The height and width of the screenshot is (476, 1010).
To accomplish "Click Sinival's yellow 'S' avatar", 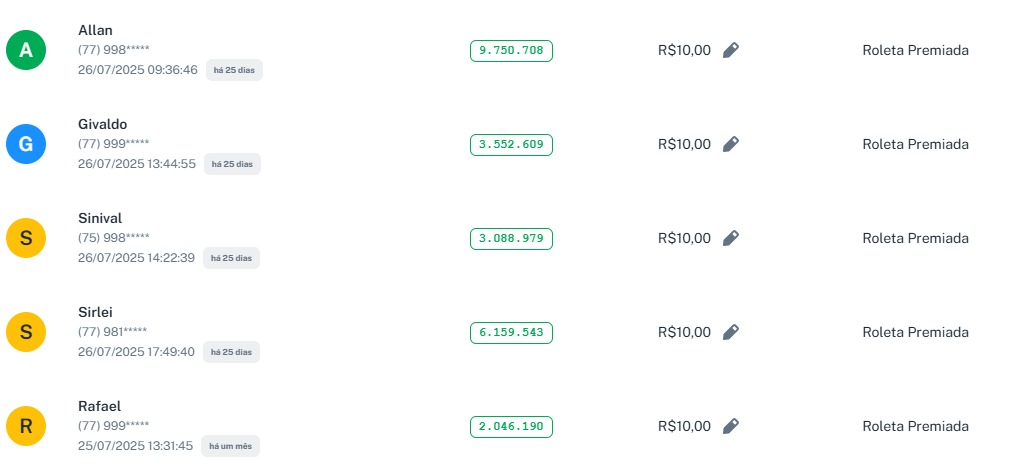I will pos(26,238).
